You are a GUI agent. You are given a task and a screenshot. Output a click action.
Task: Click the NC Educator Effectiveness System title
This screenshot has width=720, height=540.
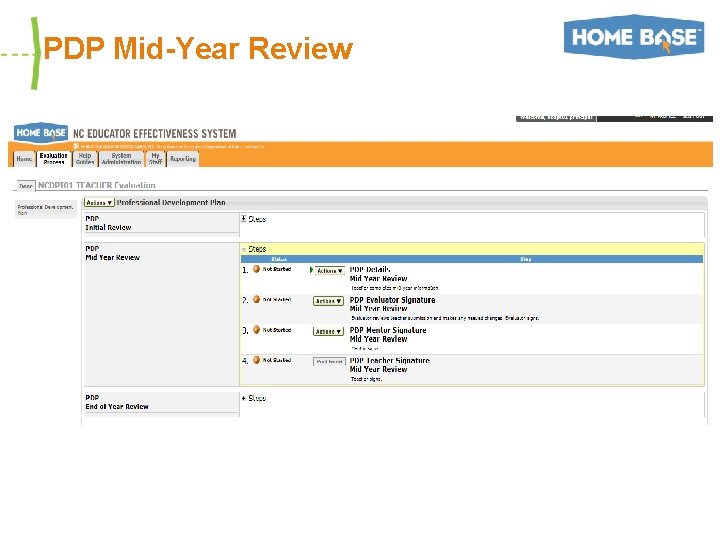point(154,134)
